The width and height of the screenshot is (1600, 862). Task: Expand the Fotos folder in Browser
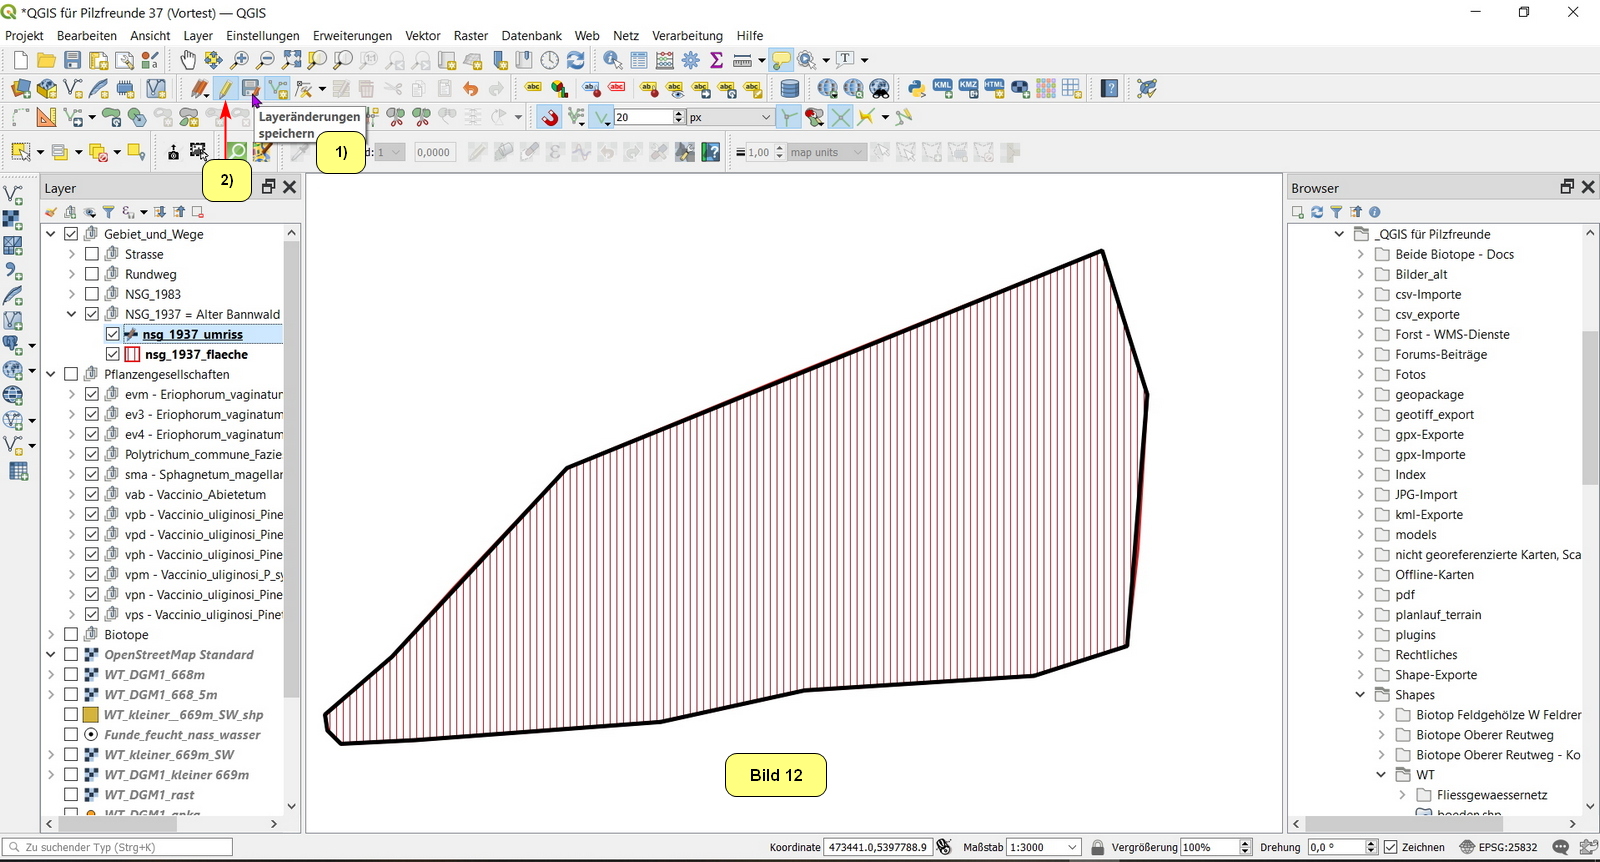(x=1360, y=374)
